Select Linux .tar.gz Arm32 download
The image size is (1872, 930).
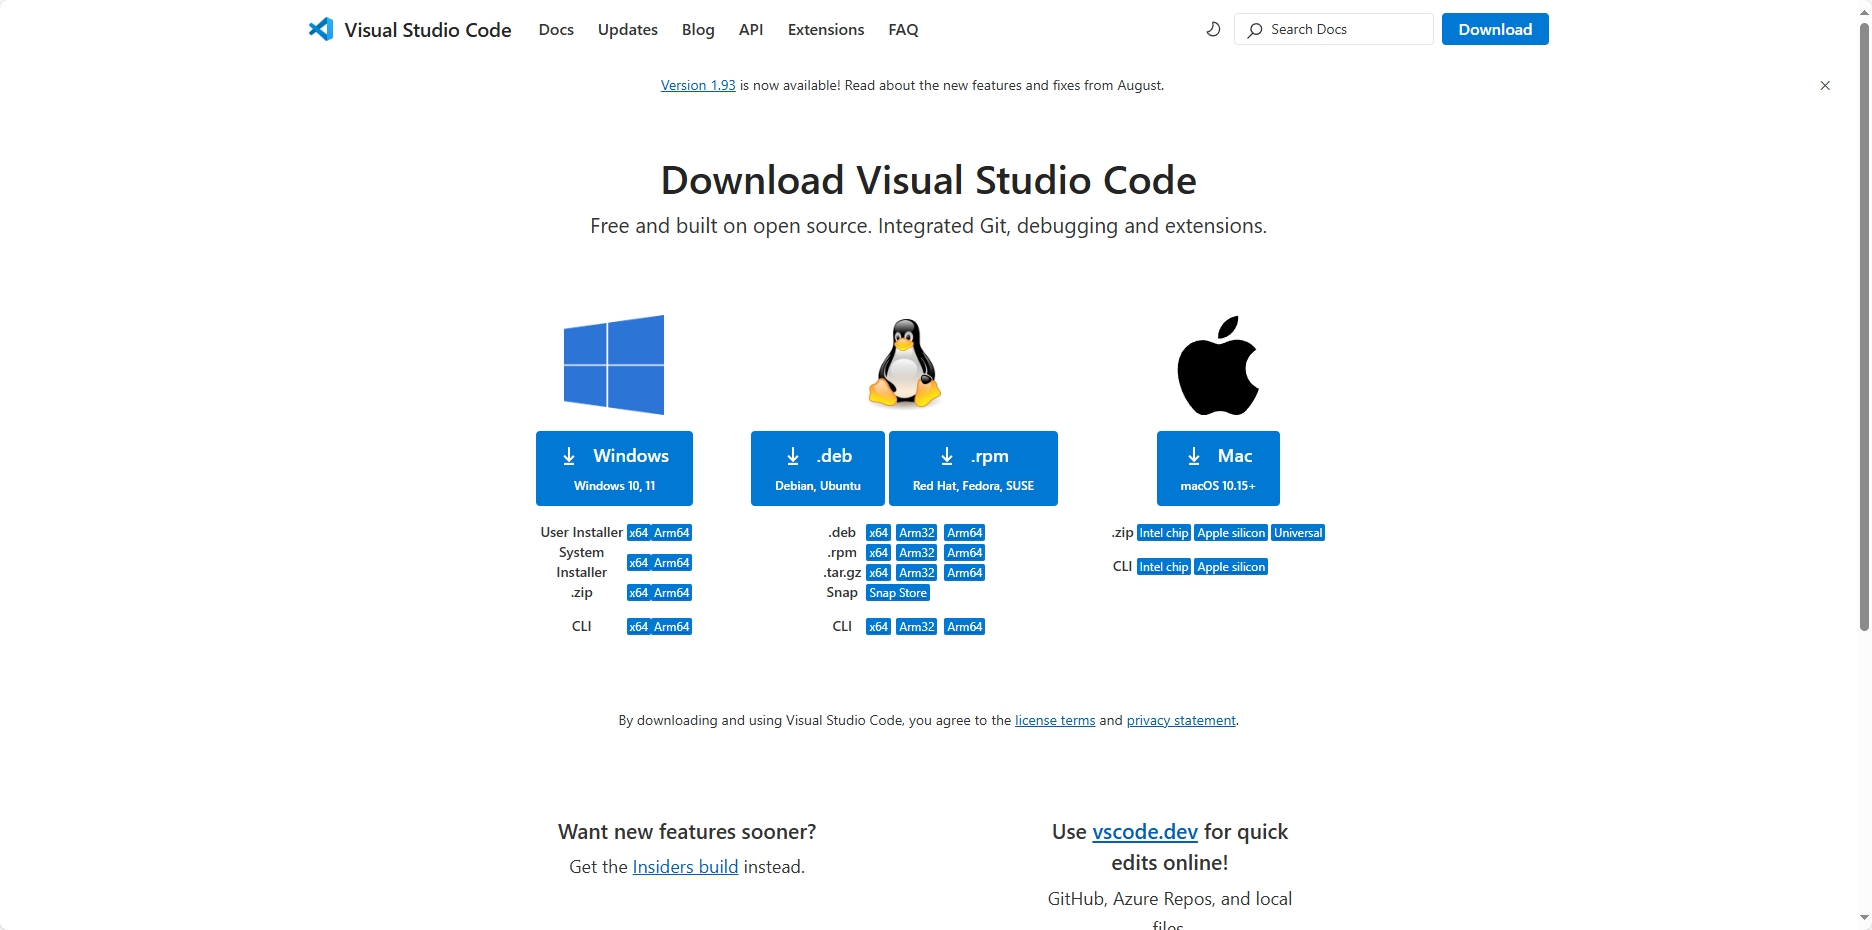click(917, 573)
